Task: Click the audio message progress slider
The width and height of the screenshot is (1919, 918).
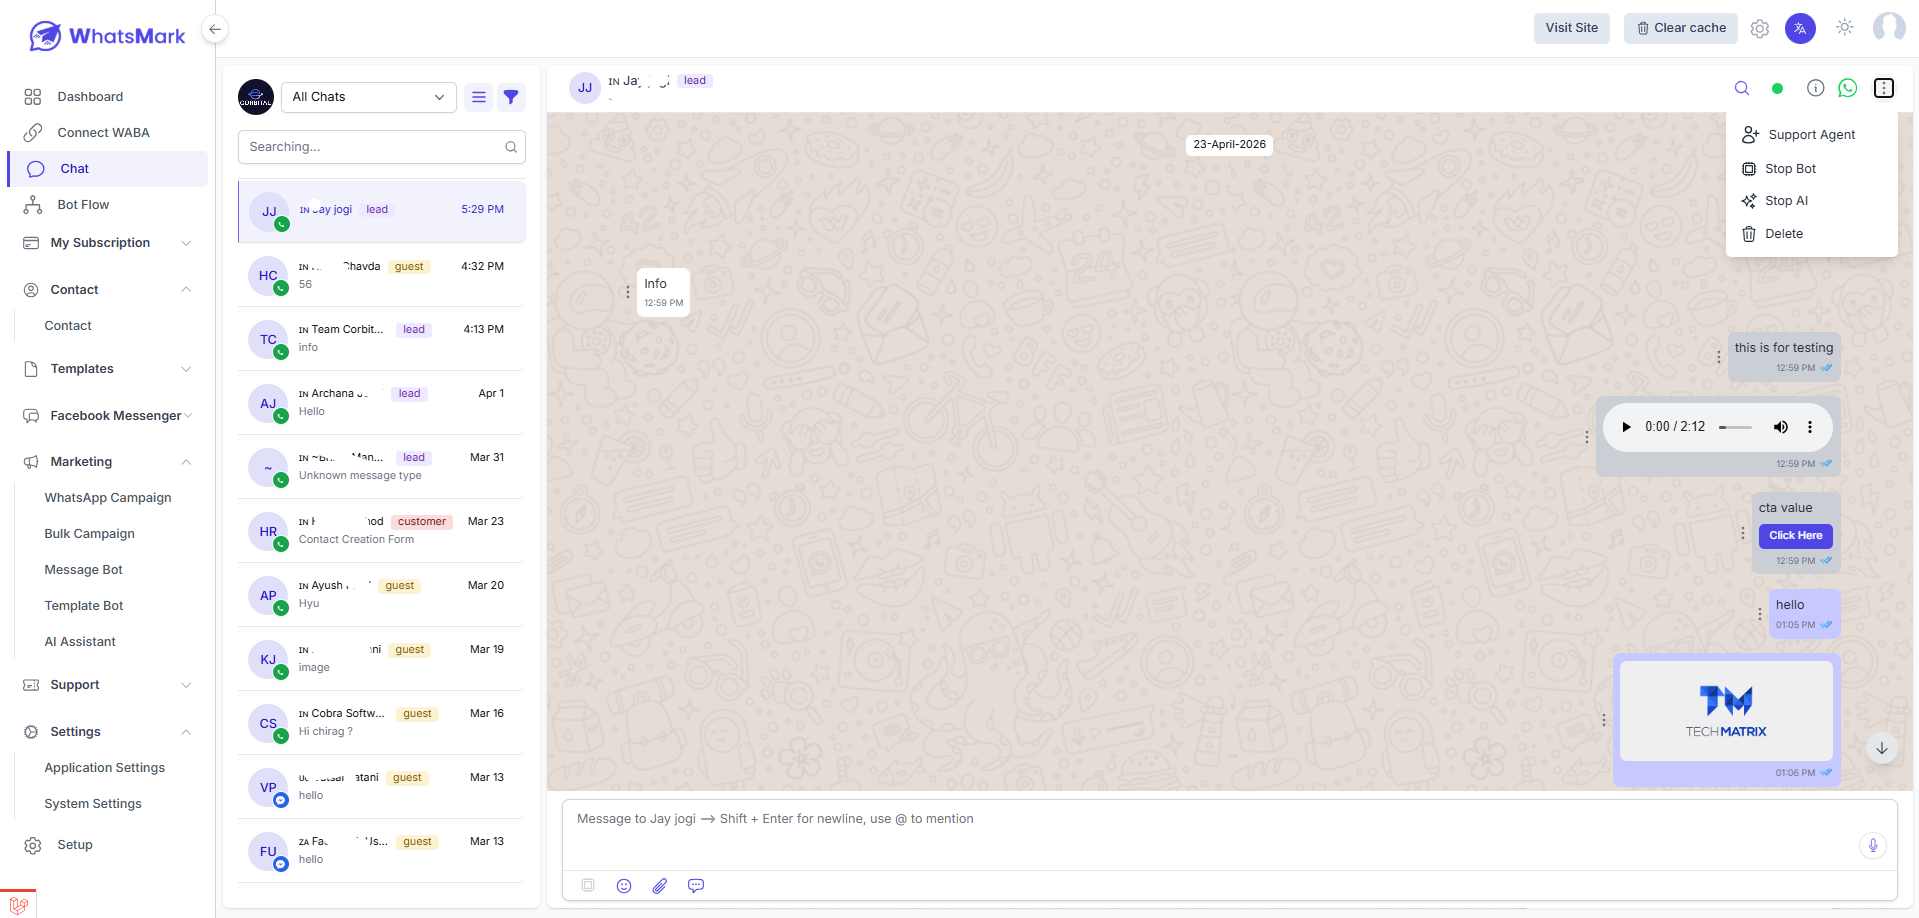Action: pos(1735,427)
